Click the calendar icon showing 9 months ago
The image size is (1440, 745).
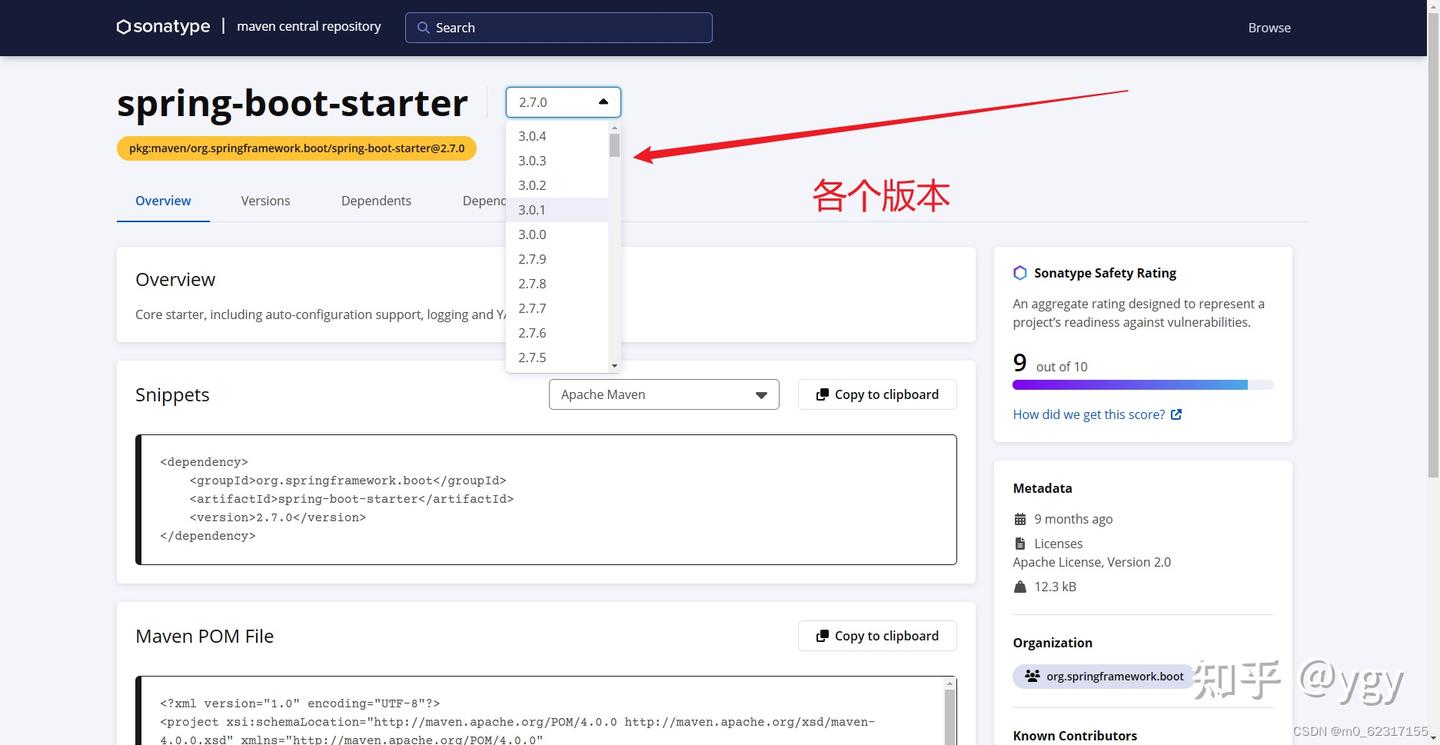[x=1020, y=519]
